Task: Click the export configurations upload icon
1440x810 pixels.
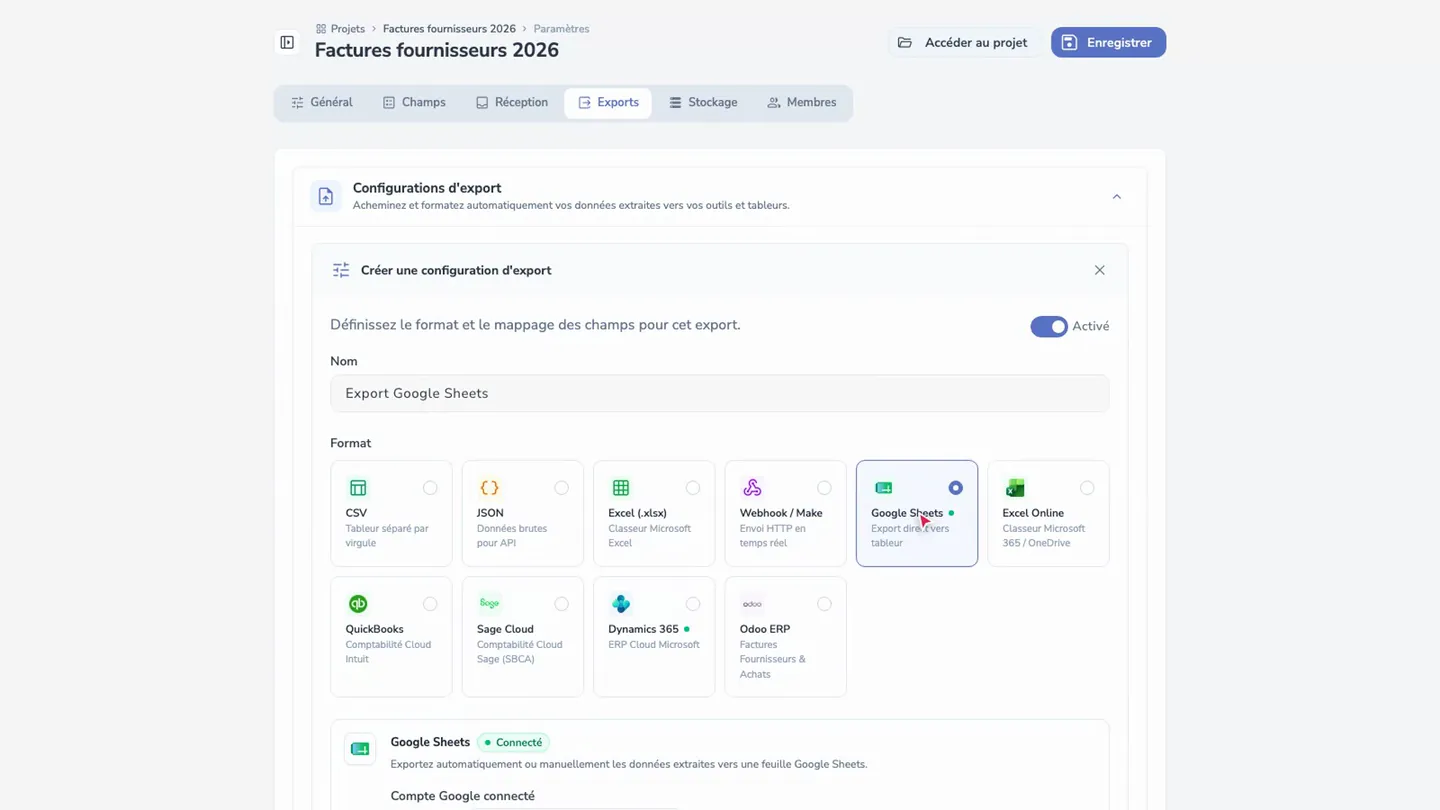Action: pos(326,197)
